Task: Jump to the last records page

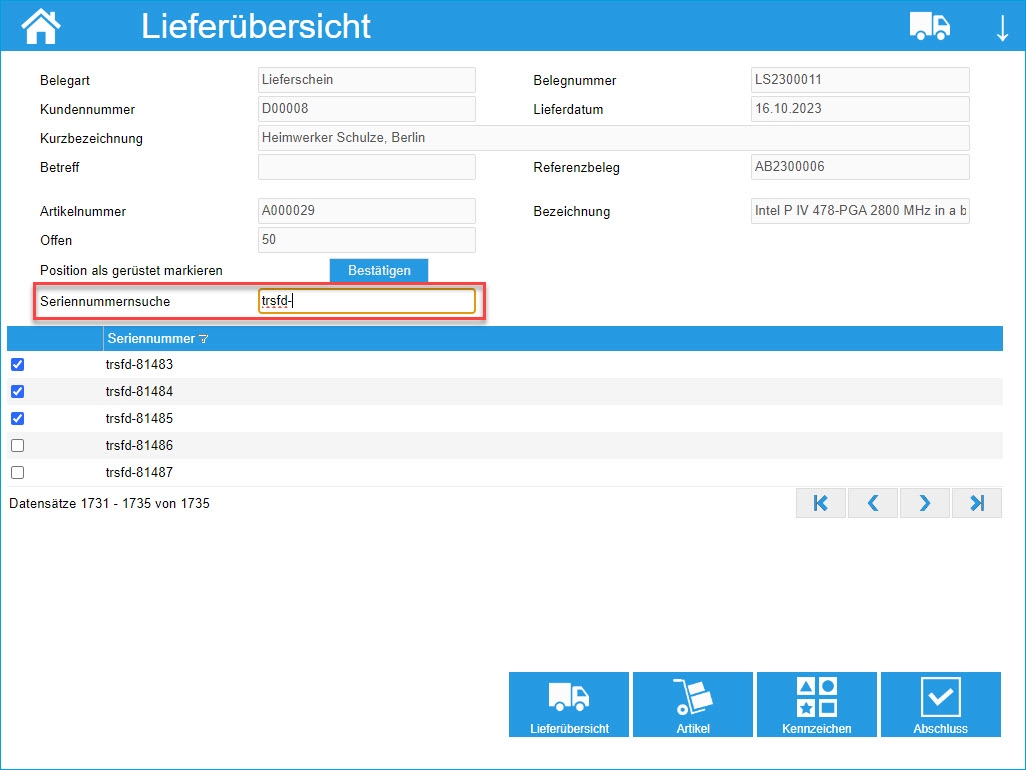Action: coord(976,502)
